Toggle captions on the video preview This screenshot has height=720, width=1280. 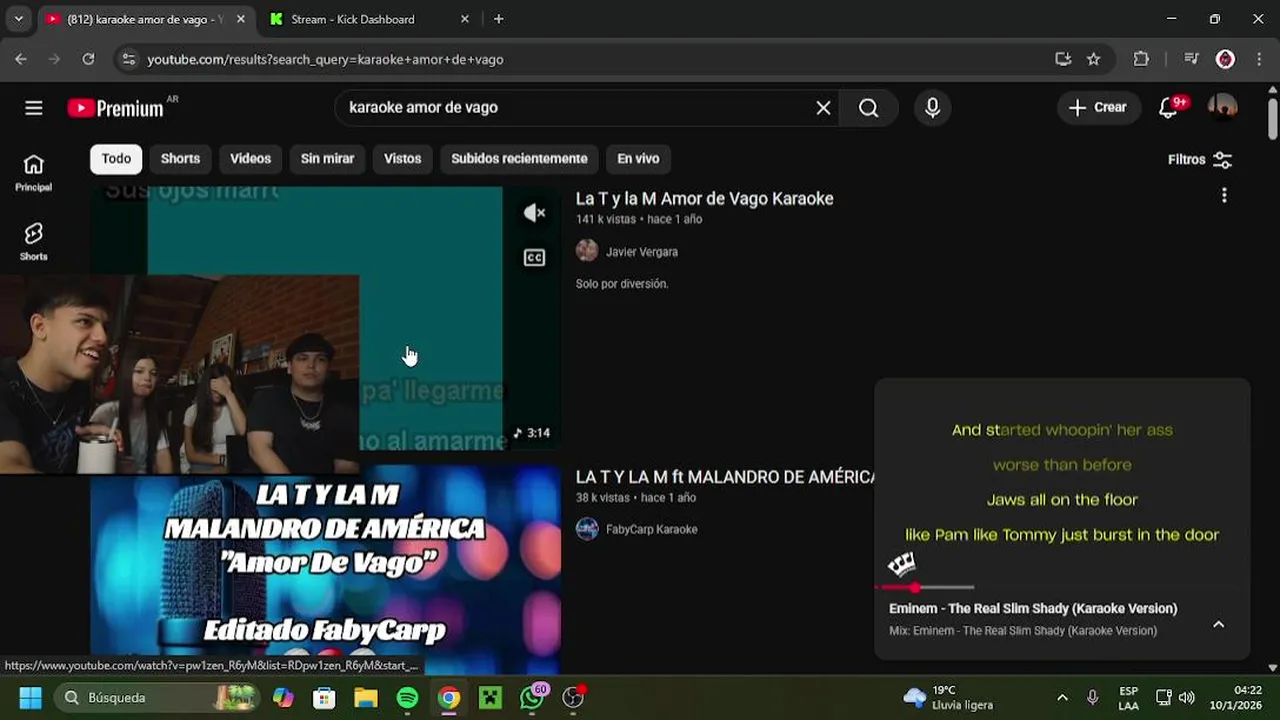coord(534,258)
